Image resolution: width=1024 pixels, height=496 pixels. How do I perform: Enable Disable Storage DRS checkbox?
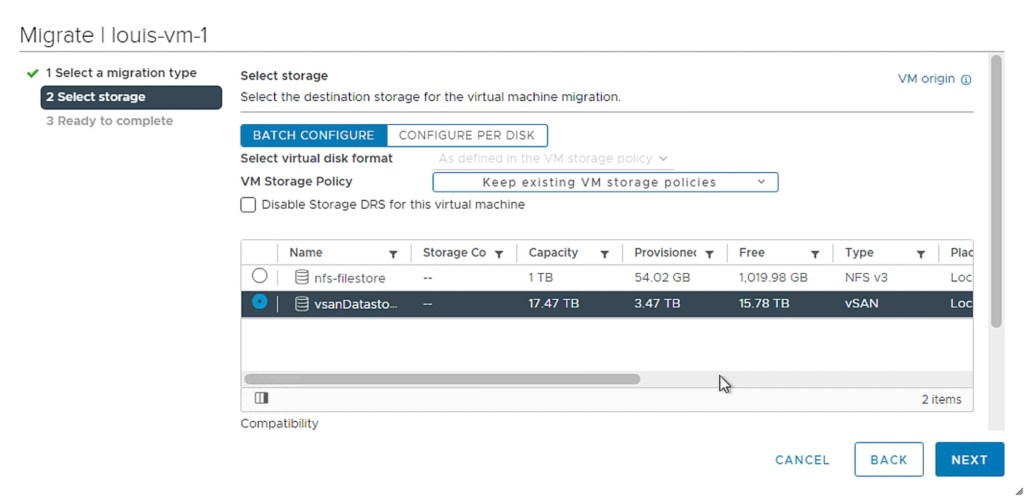coord(248,205)
